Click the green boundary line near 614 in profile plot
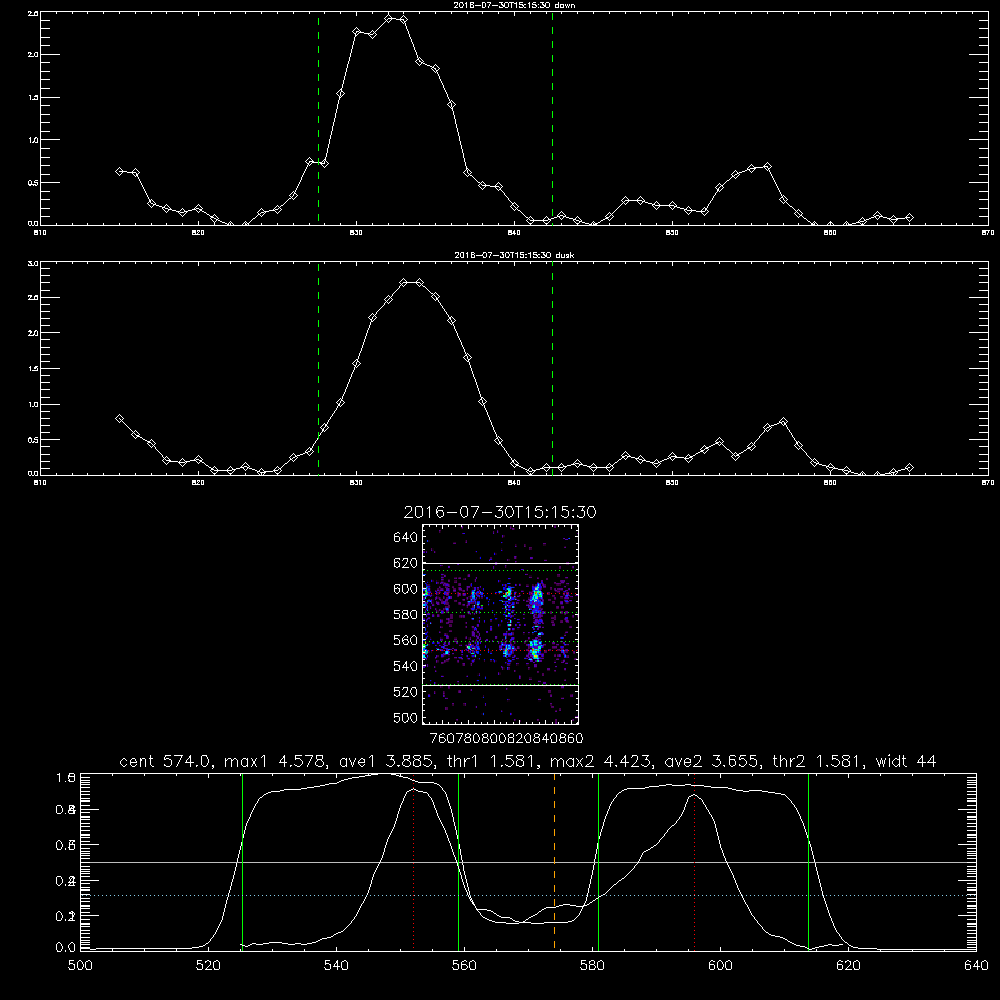This screenshot has height=1000, width=1000. [x=808, y=861]
